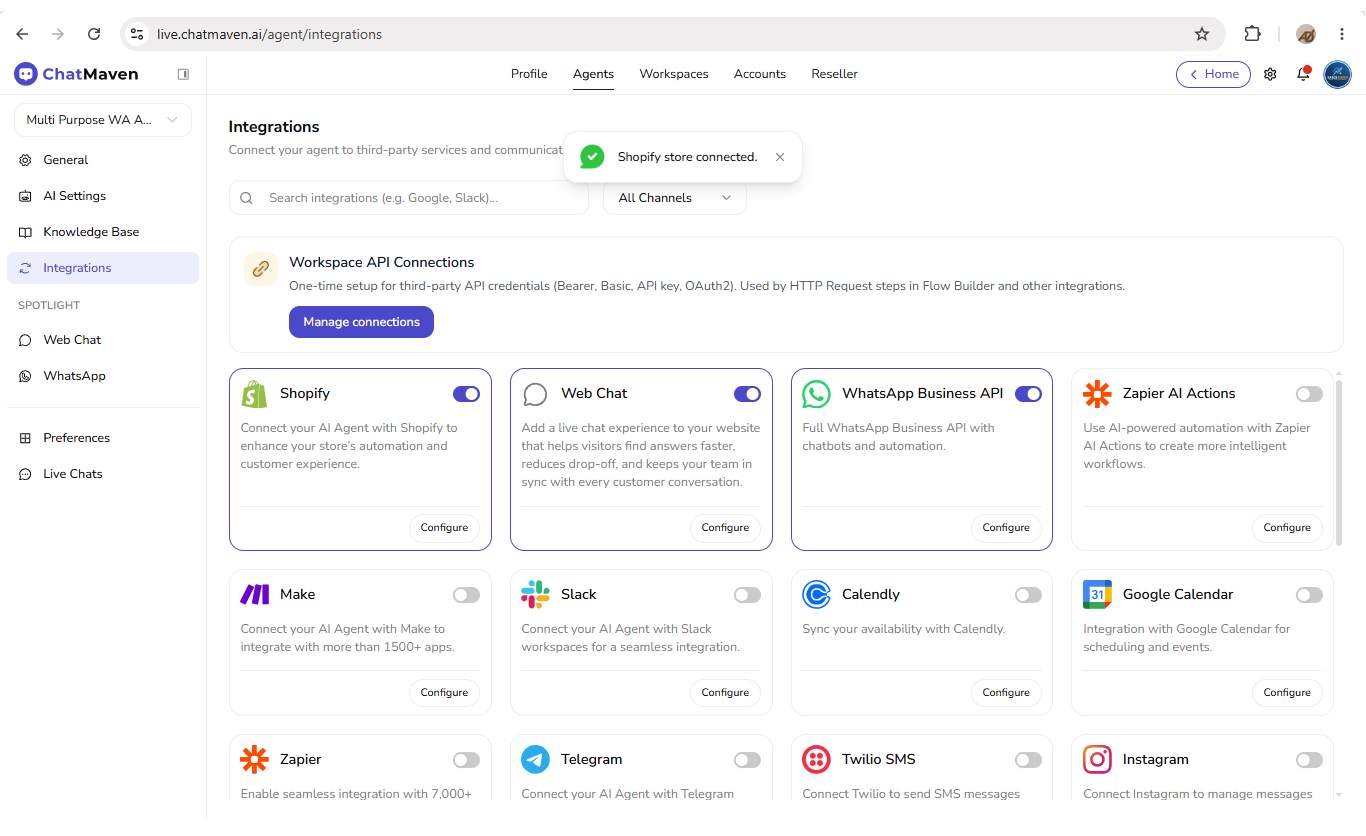Click the Web Chat bubble icon
The image size is (1366, 836).
pos(535,394)
